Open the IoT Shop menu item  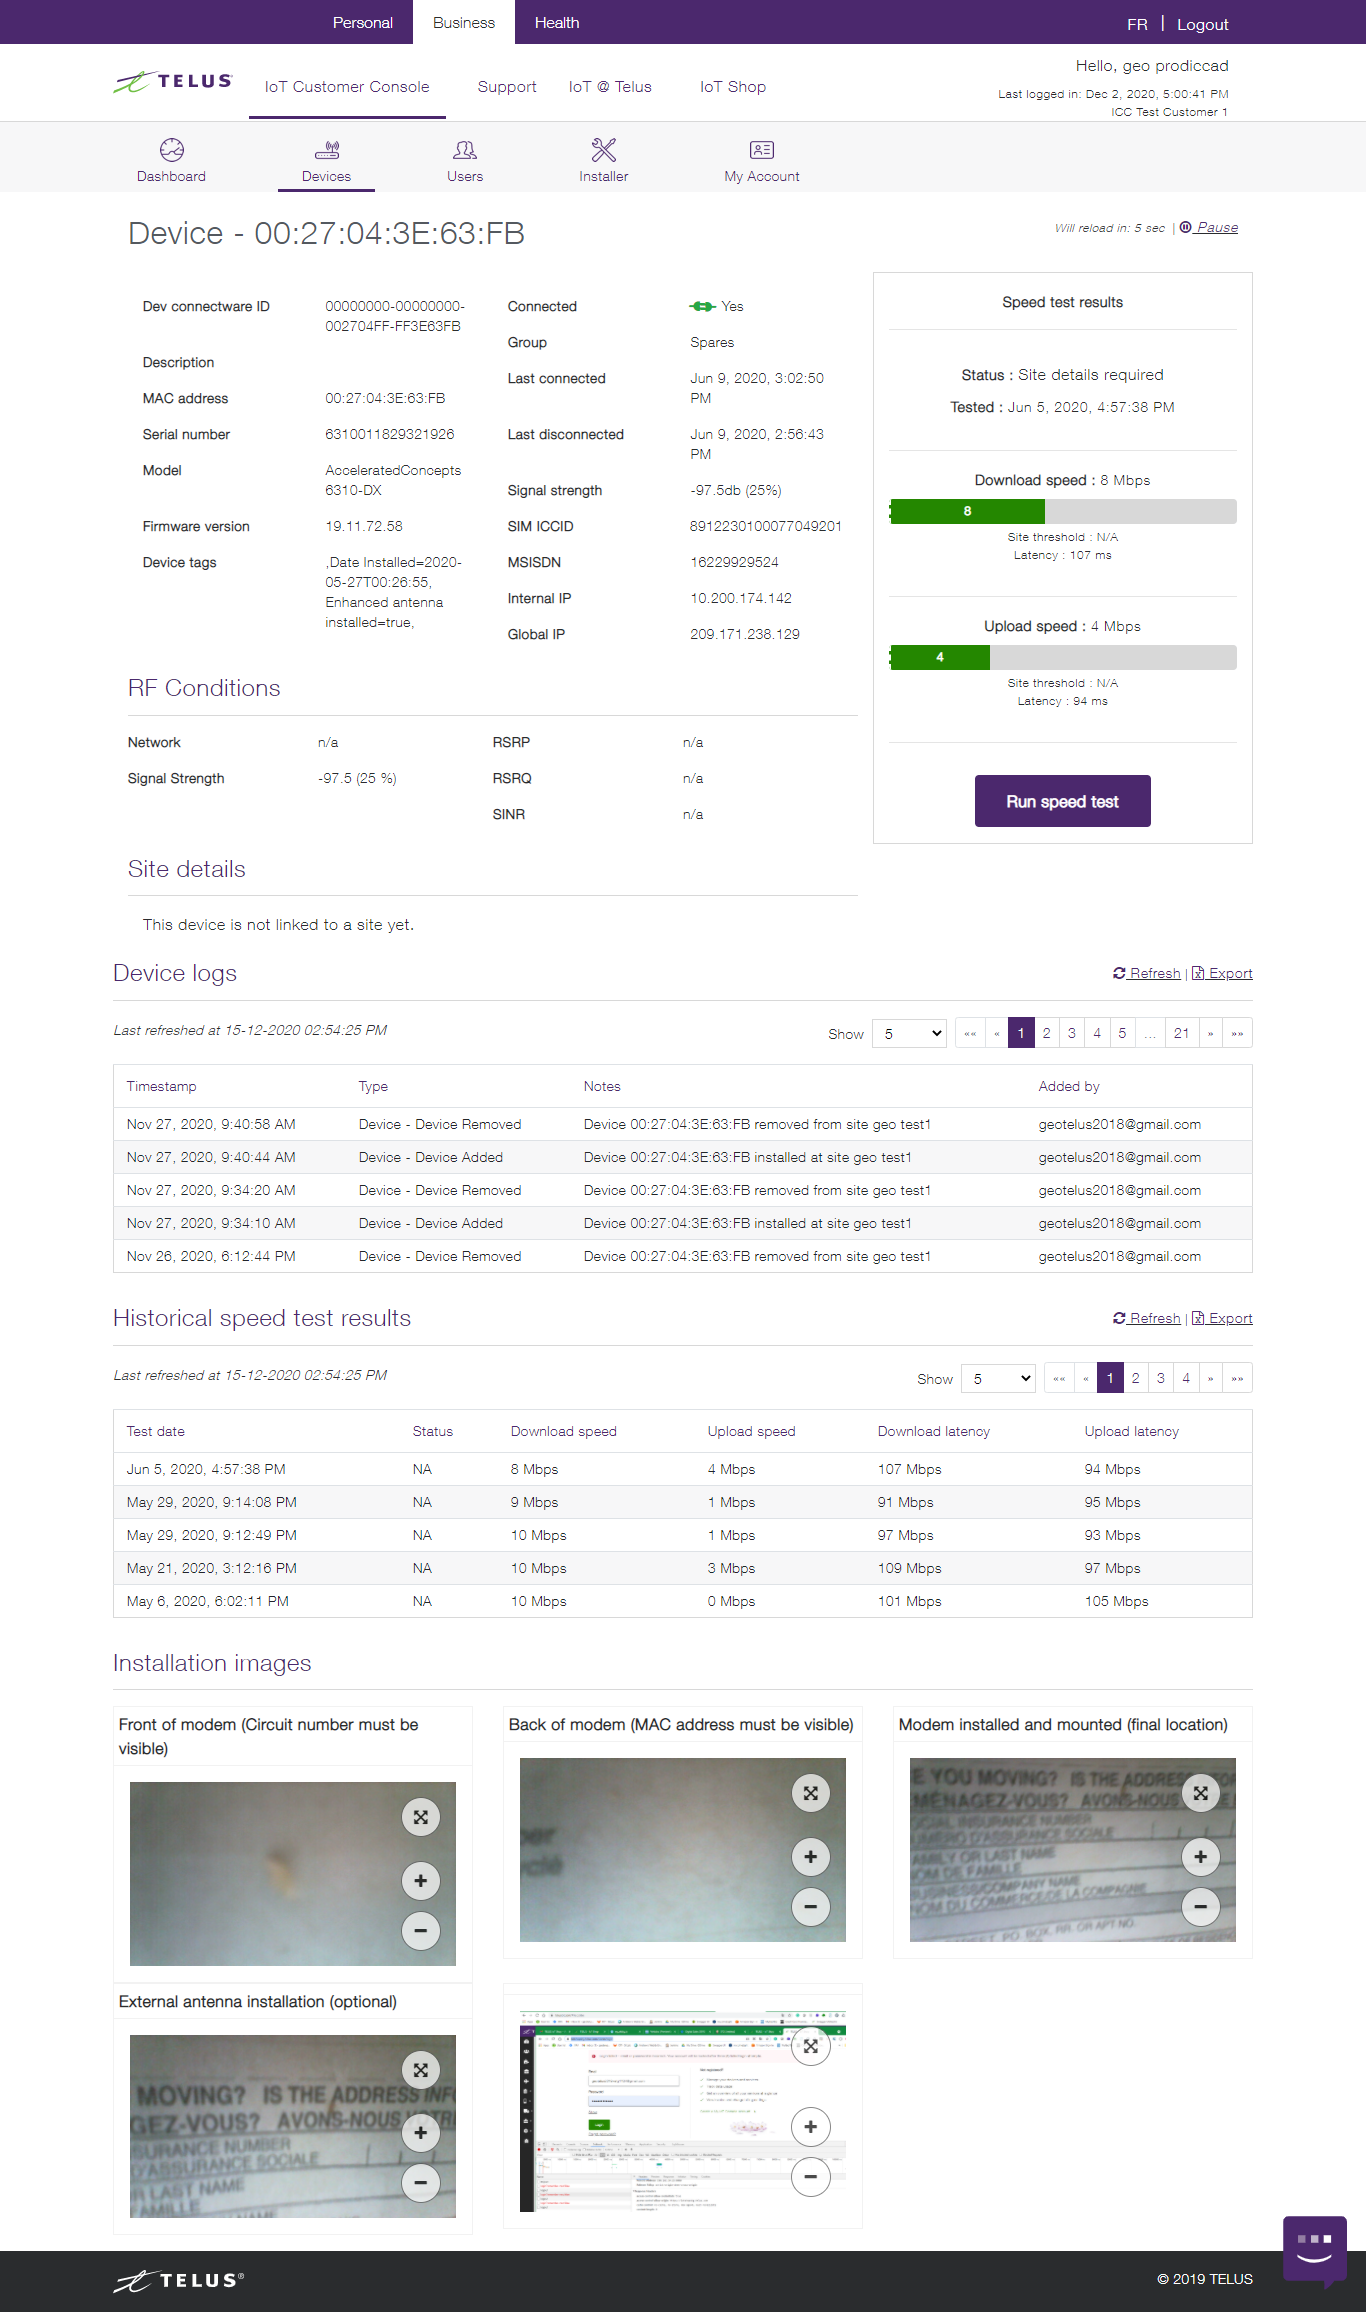tap(733, 87)
